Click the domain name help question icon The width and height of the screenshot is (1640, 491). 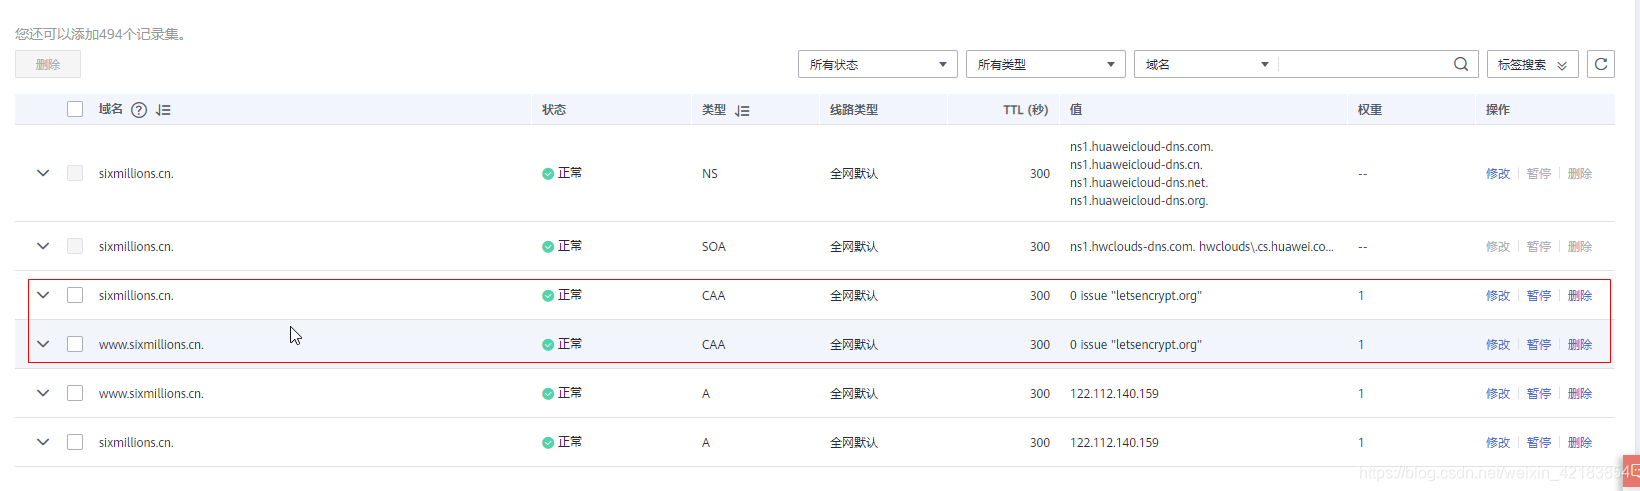(139, 110)
